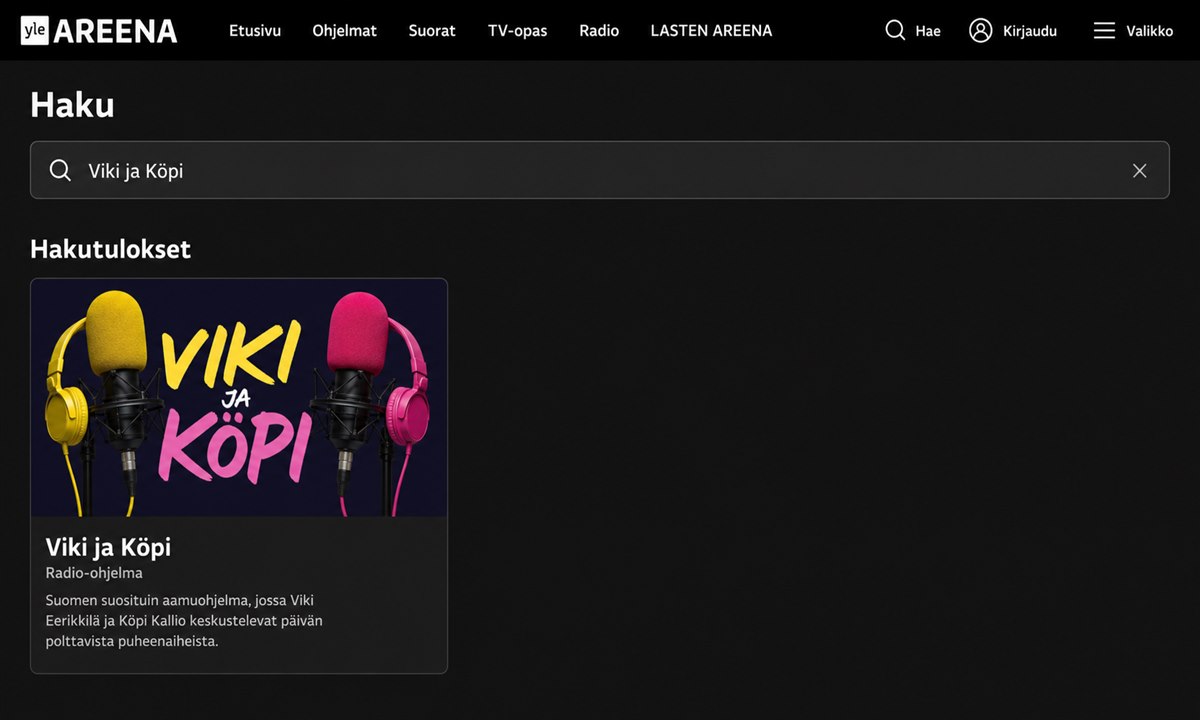
Task: Click the Radio-ohjelma label in result card
Action: point(94,573)
